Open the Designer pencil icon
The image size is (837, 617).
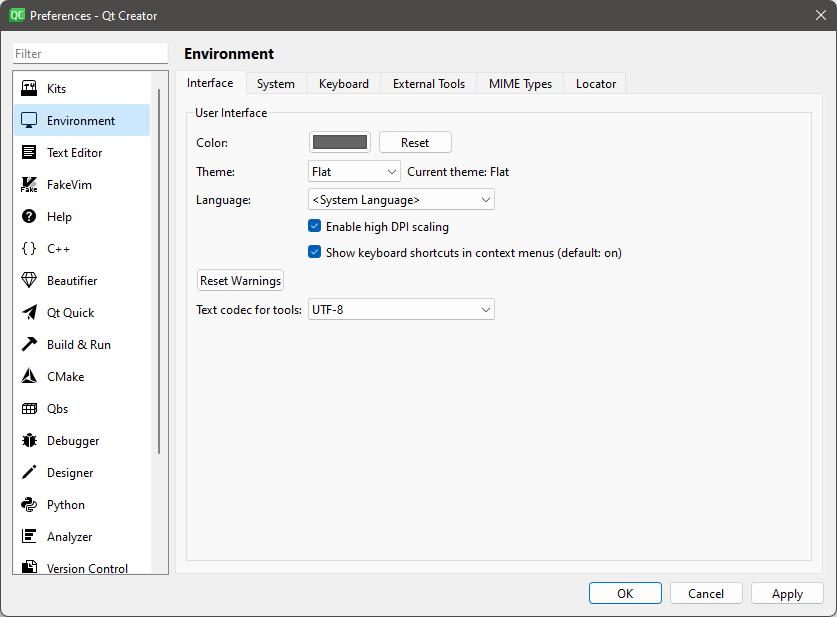point(29,472)
